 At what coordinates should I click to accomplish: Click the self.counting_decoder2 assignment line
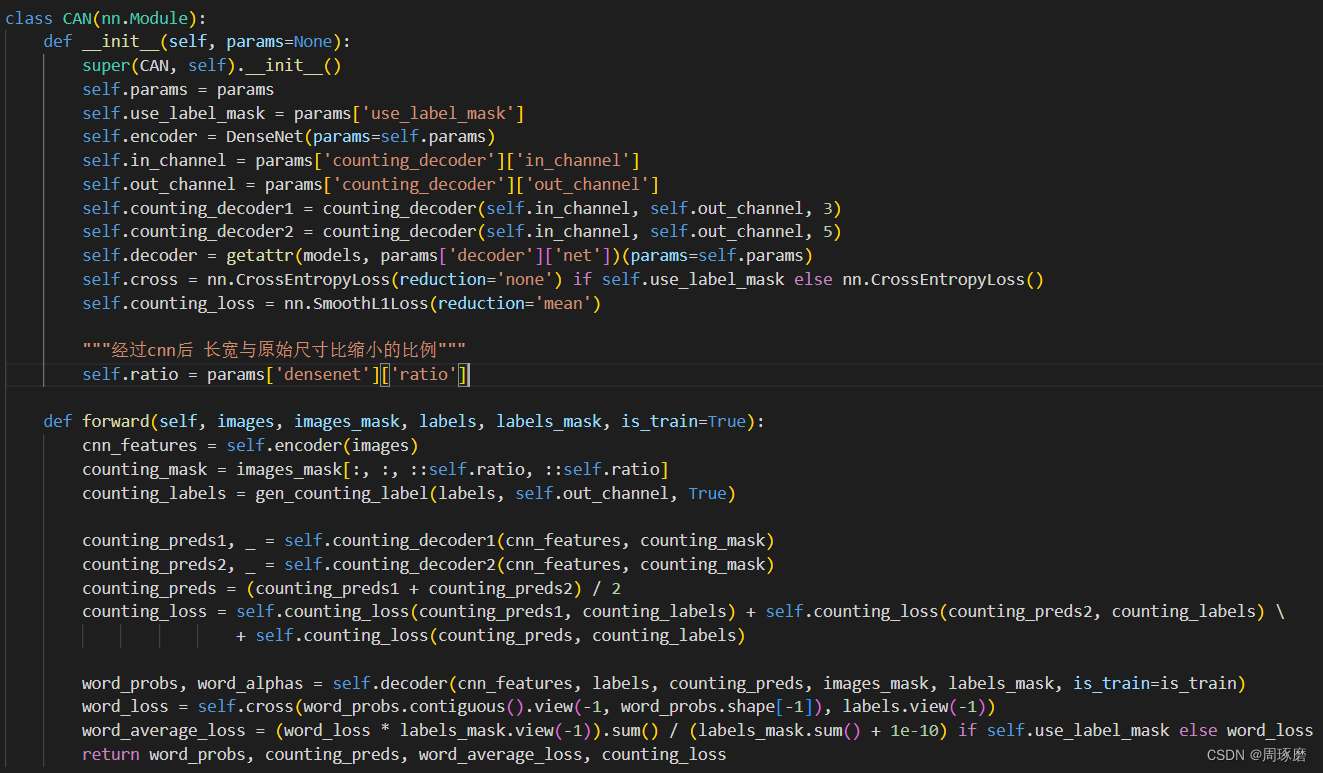(462, 233)
